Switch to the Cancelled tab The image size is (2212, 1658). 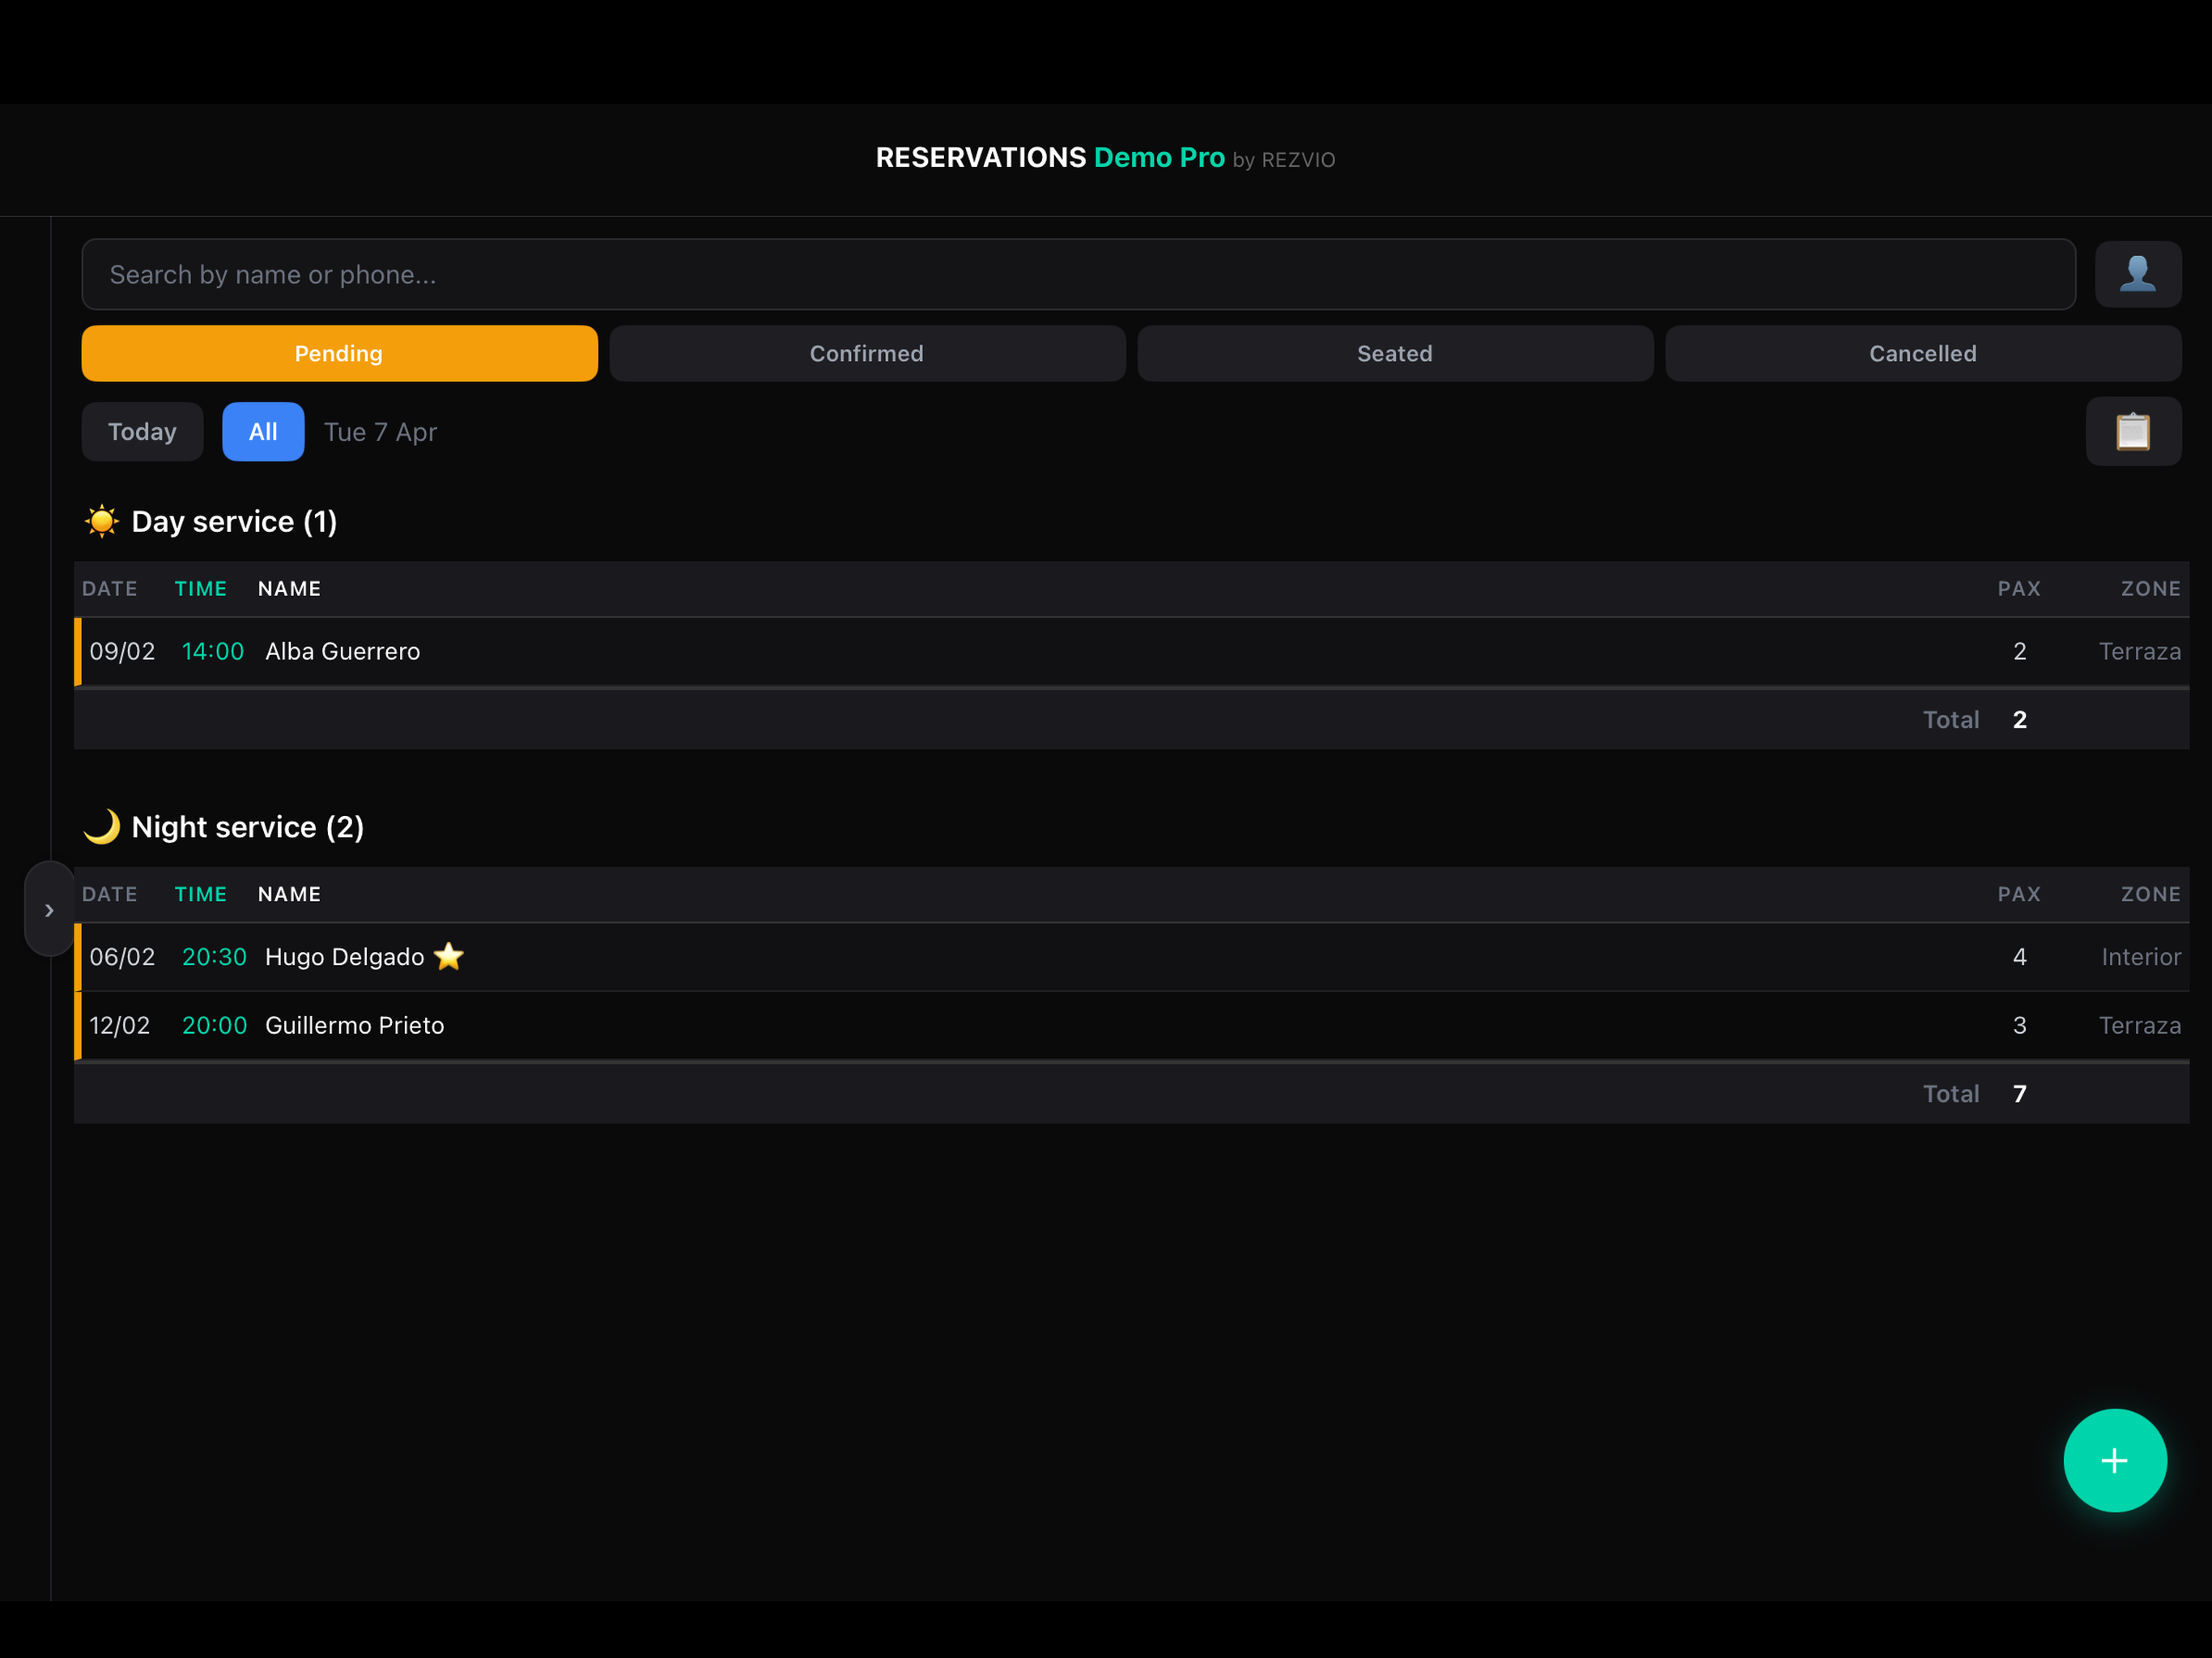pos(1923,353)
